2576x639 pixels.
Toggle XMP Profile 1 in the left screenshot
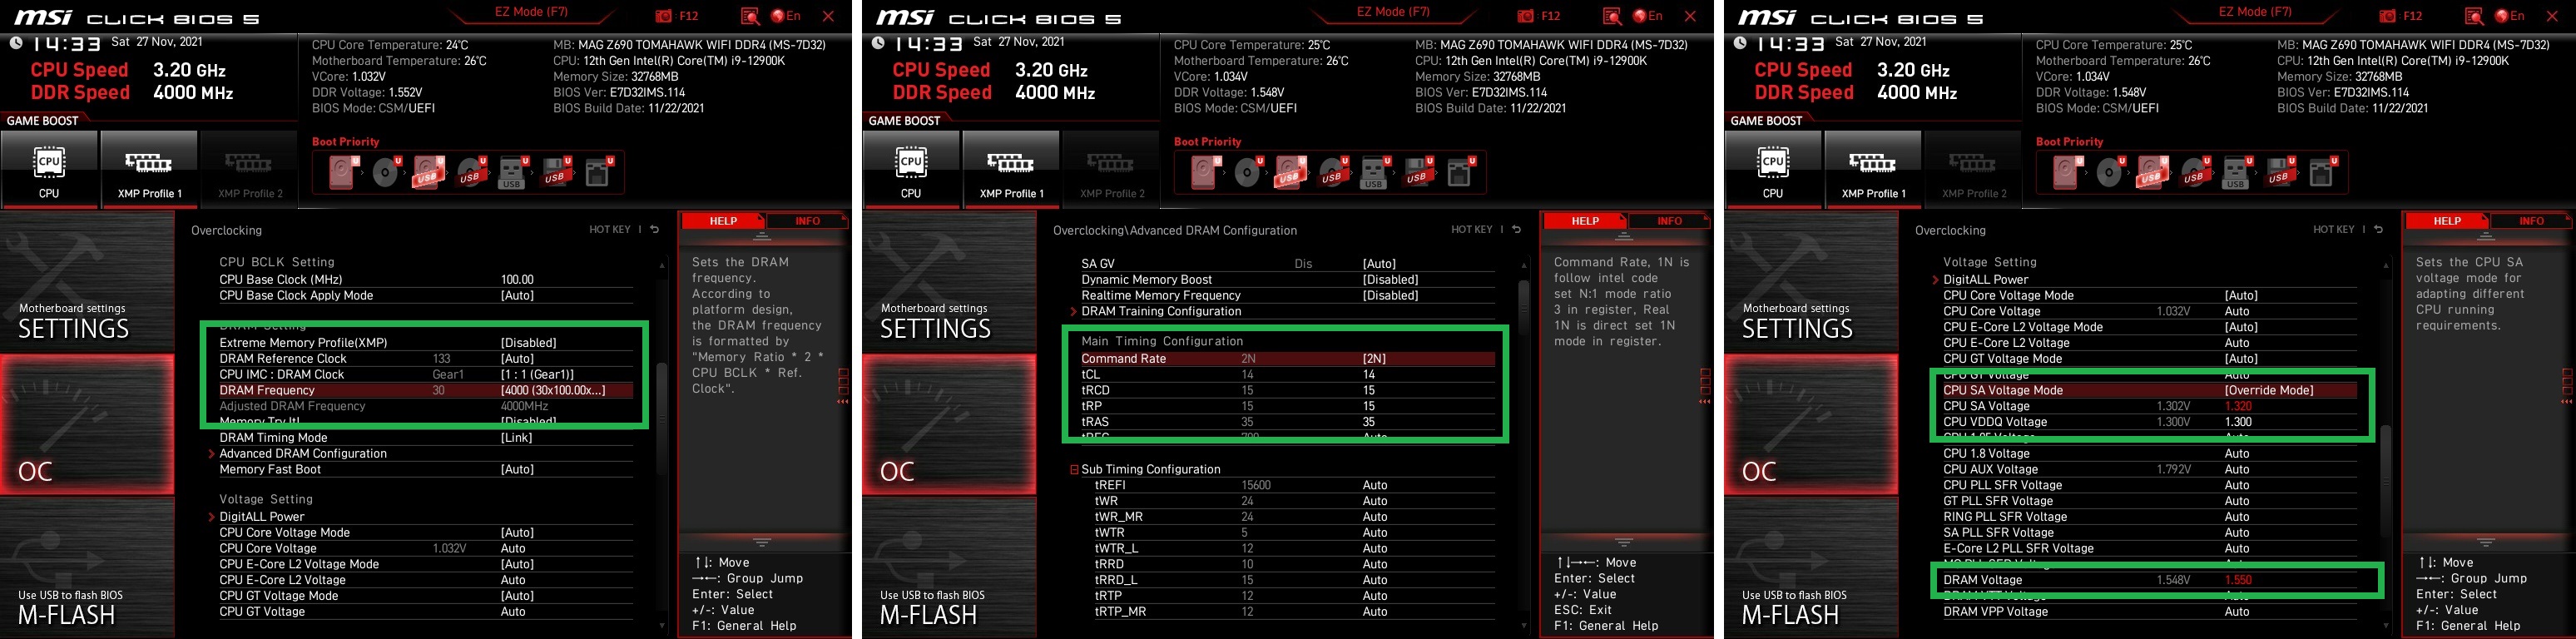pos(150,168)
